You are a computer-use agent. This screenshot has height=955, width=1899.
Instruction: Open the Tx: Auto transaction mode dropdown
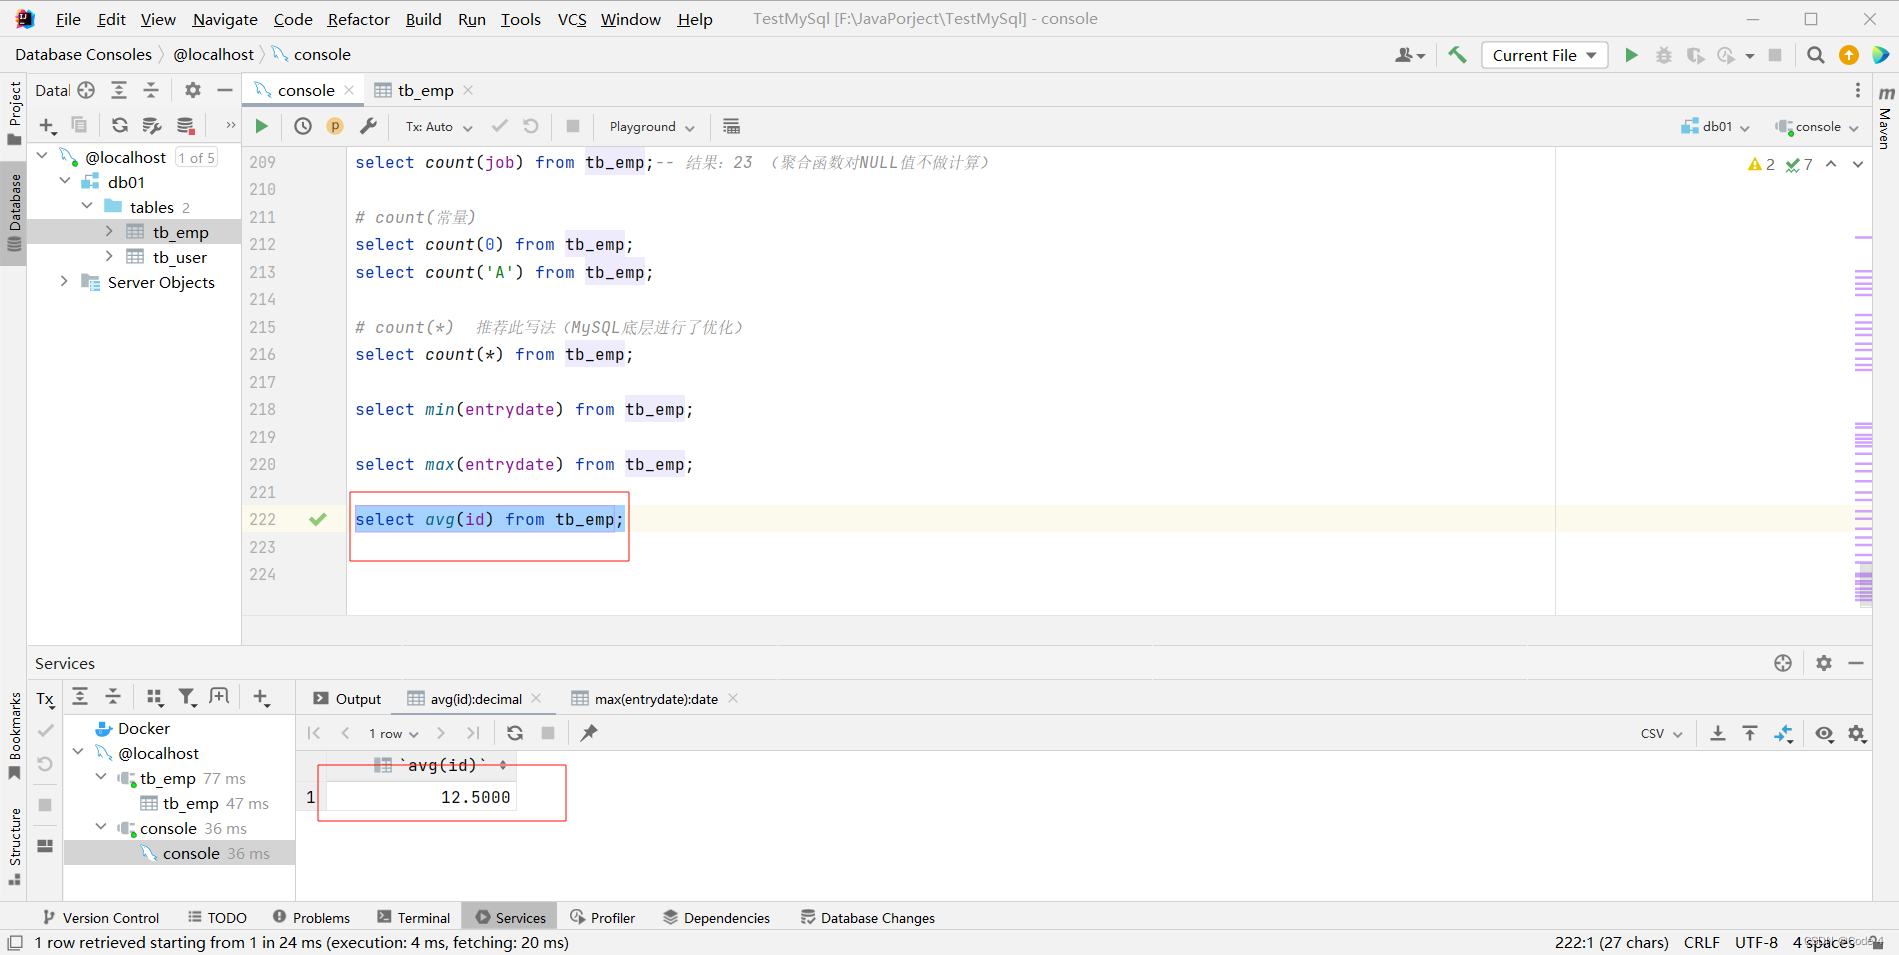point(439,127)
